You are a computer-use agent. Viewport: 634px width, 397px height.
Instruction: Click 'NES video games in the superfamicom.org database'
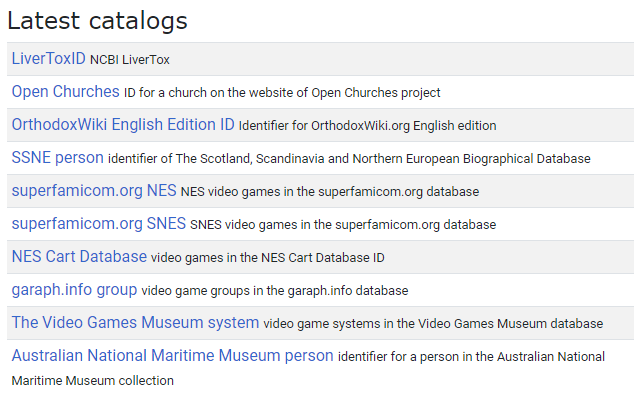[330, 192]
